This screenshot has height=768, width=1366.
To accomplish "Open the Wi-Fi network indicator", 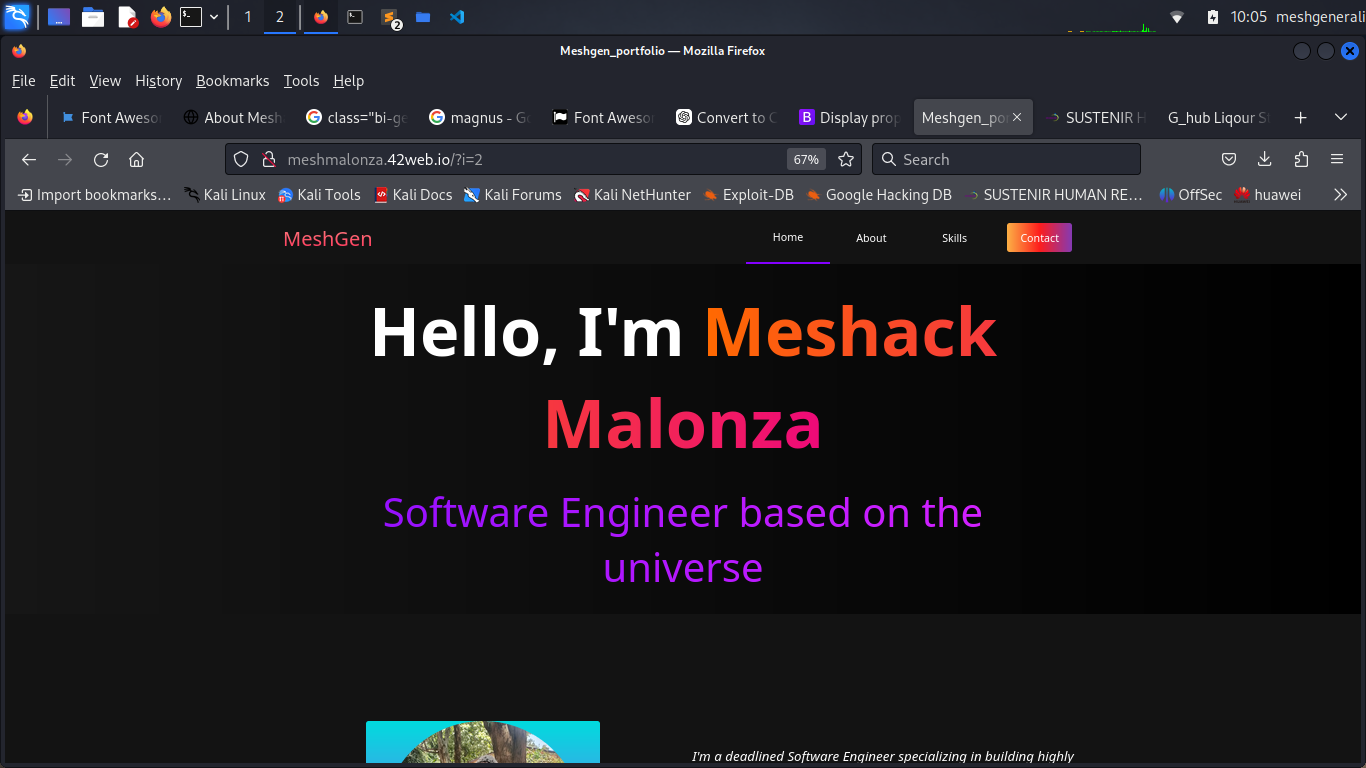I will click(x=1177, y=17).
